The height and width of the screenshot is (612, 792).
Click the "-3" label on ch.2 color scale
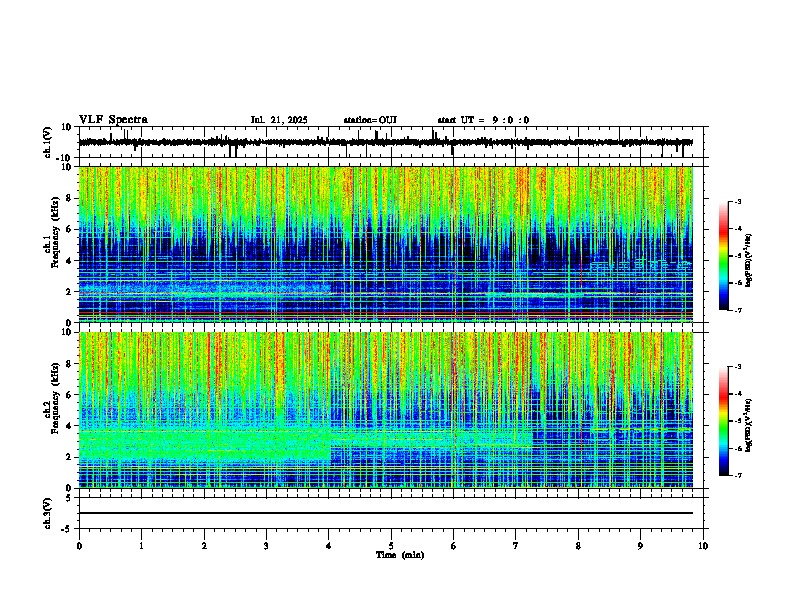(x=738, y=367)
